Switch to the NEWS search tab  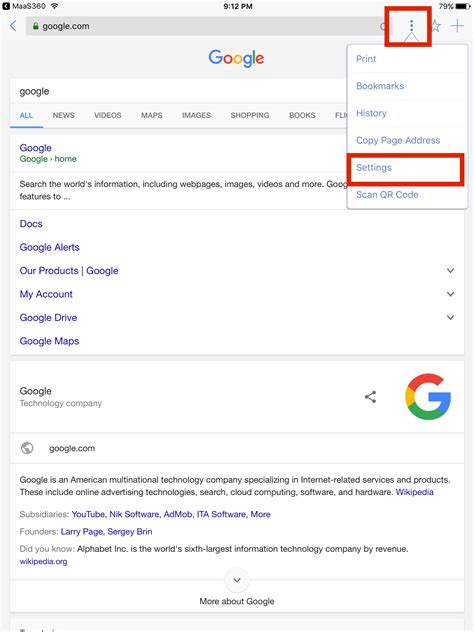pos(64,115)
